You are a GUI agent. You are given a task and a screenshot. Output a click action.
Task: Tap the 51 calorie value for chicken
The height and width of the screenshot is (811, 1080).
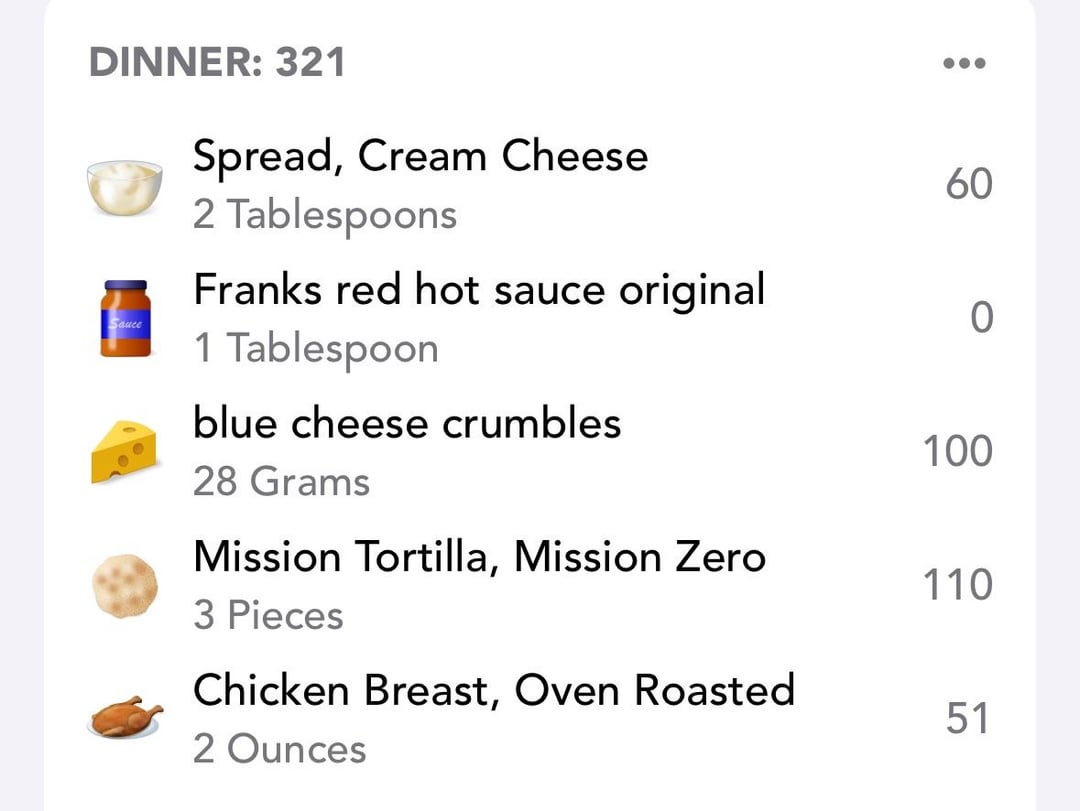coord(968,718)
